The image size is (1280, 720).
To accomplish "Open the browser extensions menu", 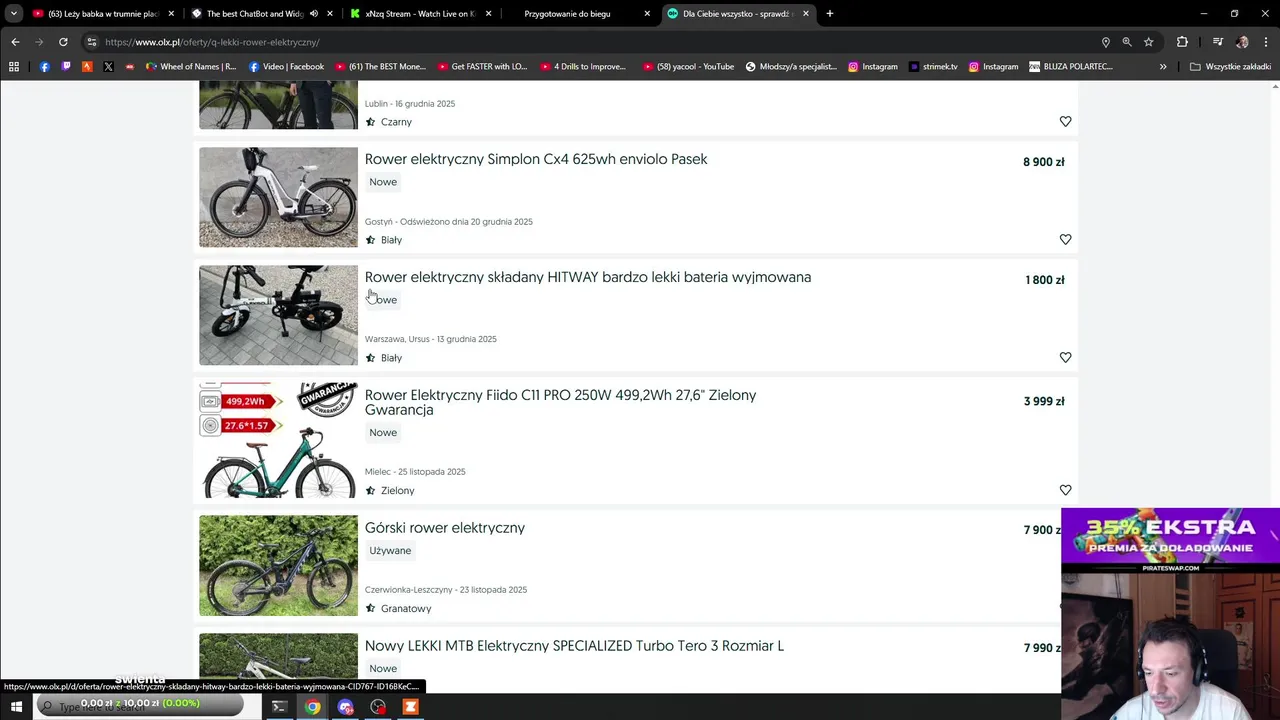I will pos(1182,42).
